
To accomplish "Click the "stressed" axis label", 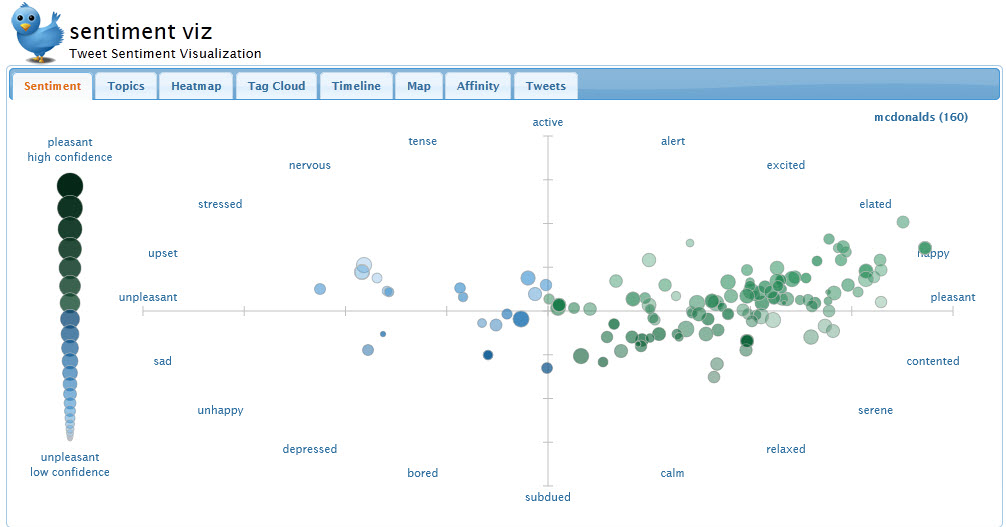I will click(220, 204).
